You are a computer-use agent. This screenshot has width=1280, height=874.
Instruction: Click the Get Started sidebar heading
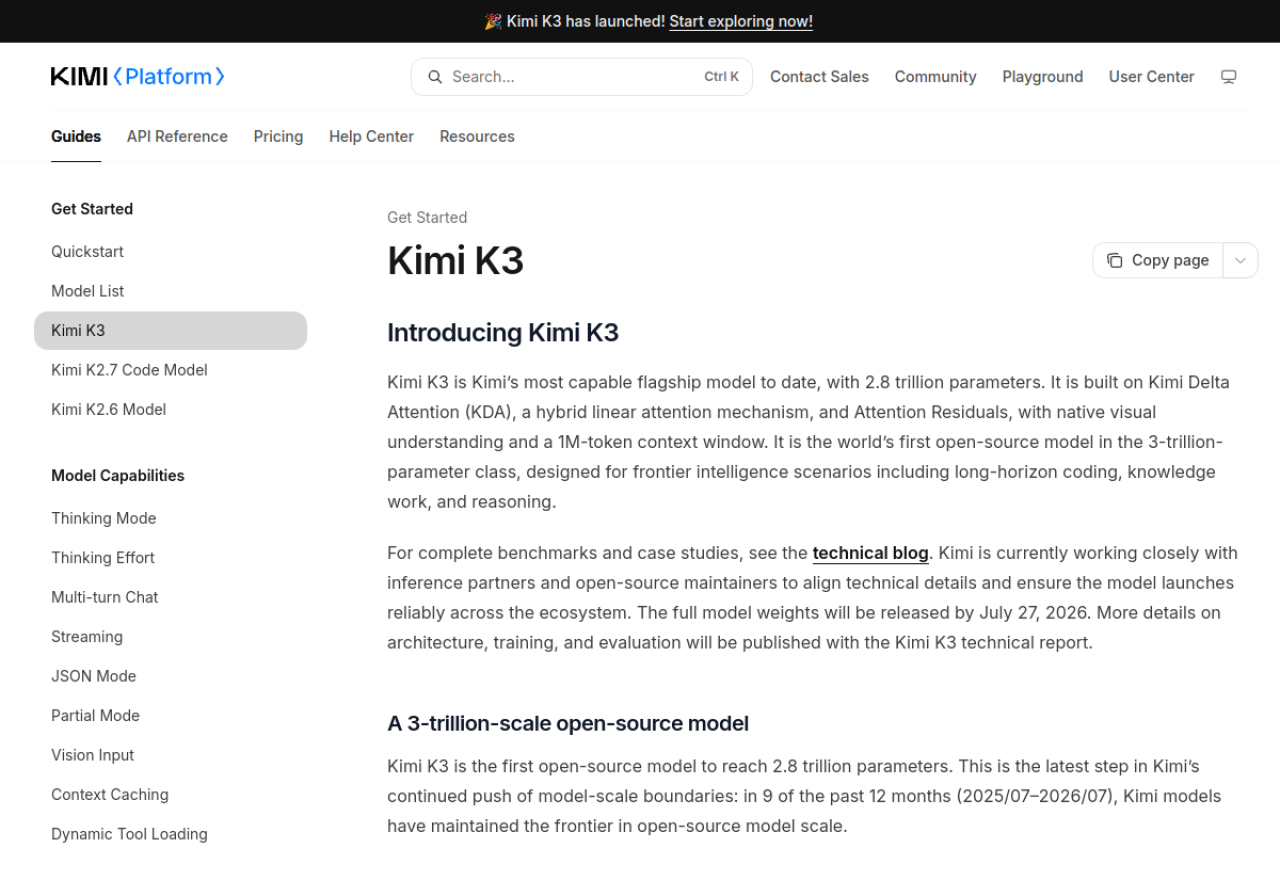pyautogui.click(x=92, y=209)
